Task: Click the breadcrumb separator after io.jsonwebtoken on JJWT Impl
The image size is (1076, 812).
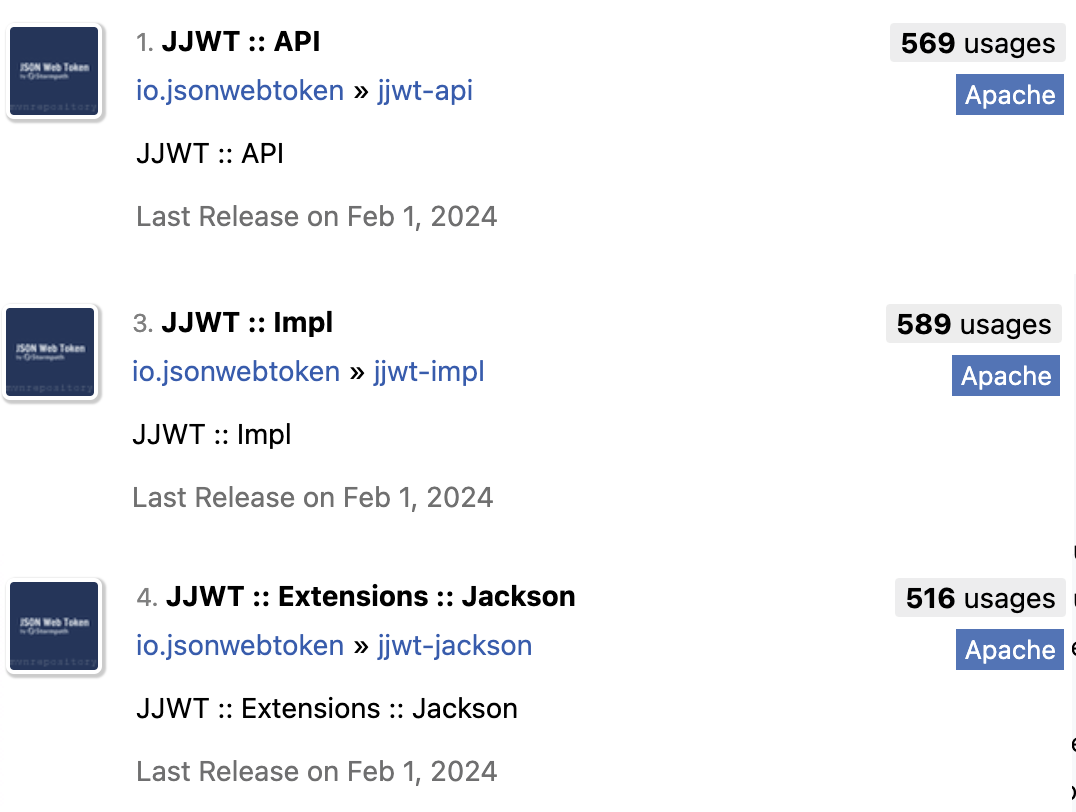Action: point(357,371)
